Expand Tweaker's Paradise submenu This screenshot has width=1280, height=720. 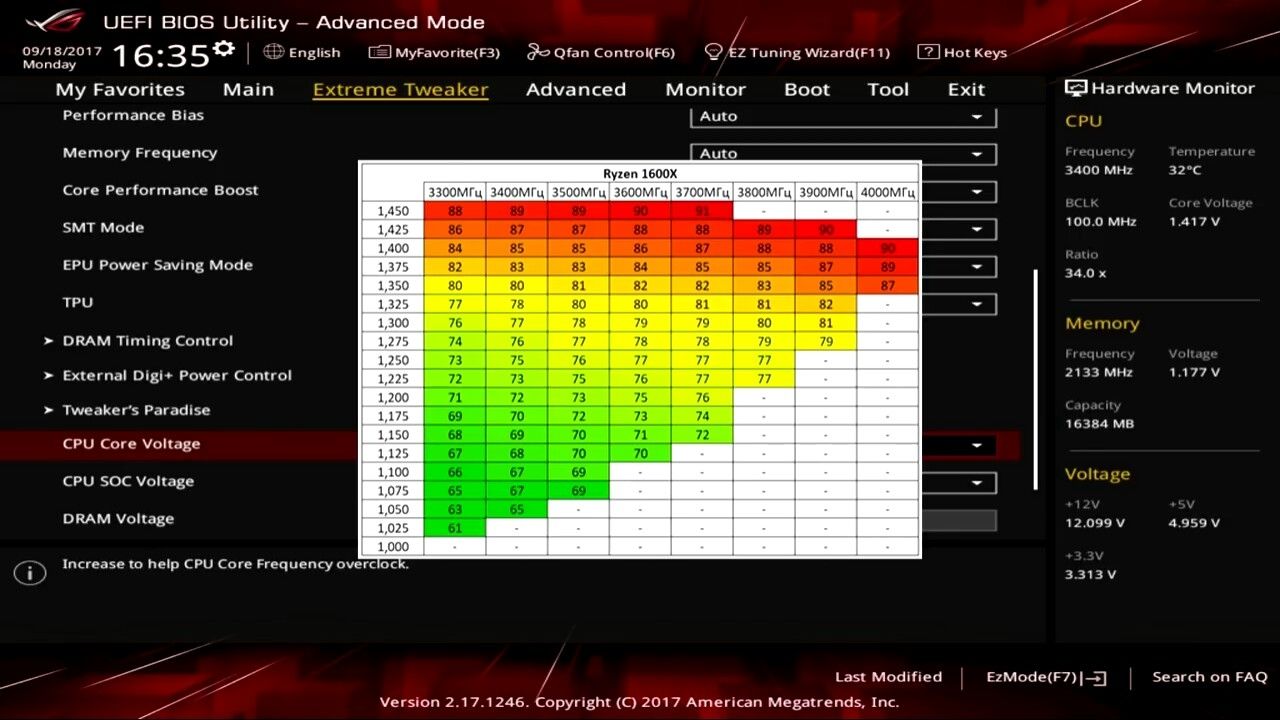tap(127, 409)
